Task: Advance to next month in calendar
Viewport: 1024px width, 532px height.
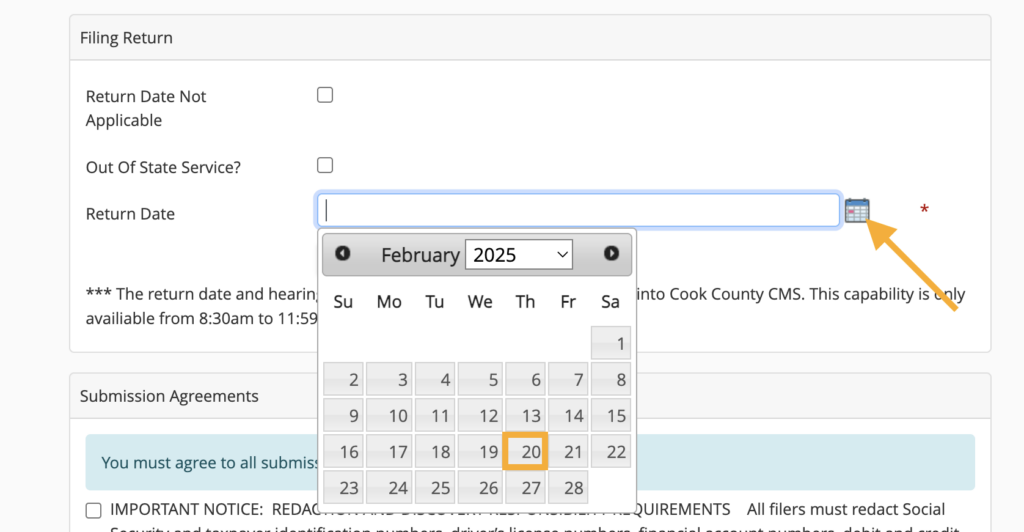Action: click(x=611, y=254)
